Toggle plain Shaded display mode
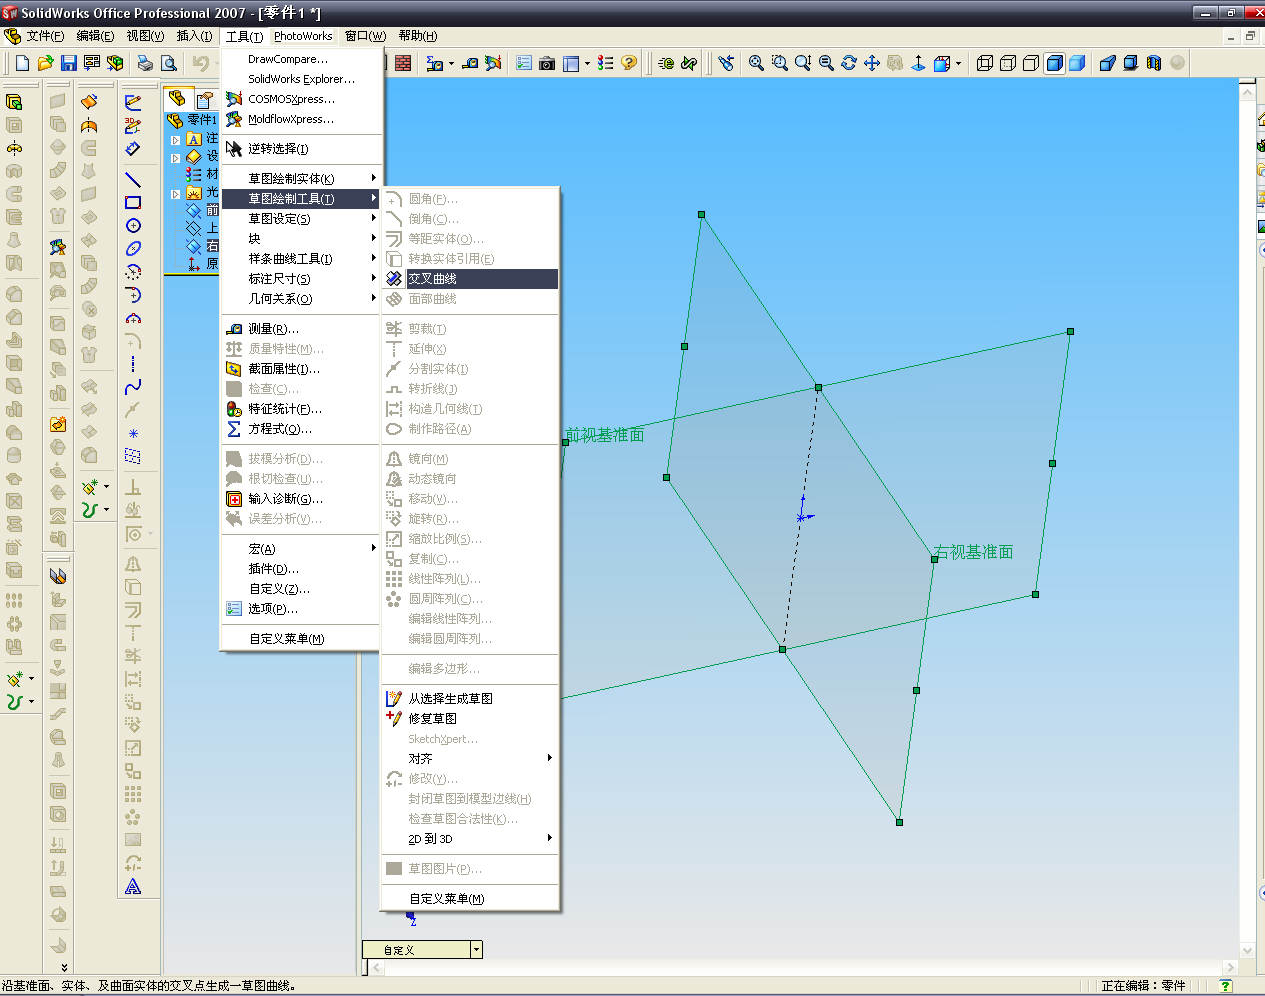Screen dimensions: 1265x996 click(1077, 63)
